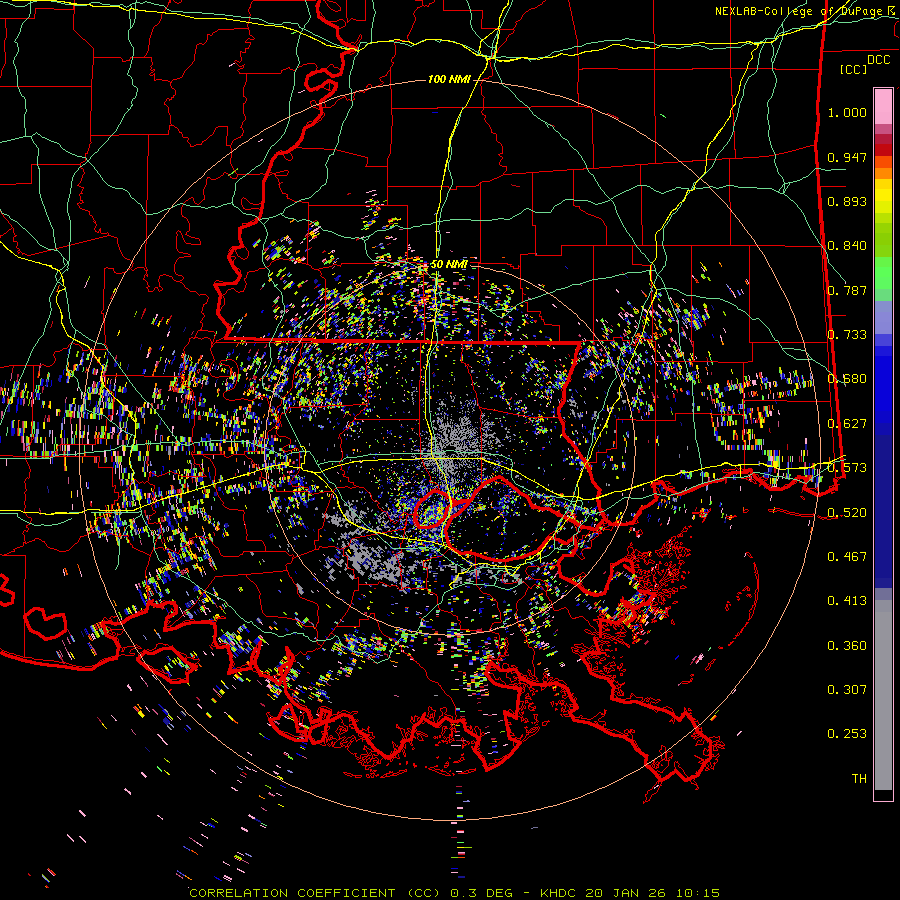
Task: Click the 0.627 scale value
Action: 847,424
